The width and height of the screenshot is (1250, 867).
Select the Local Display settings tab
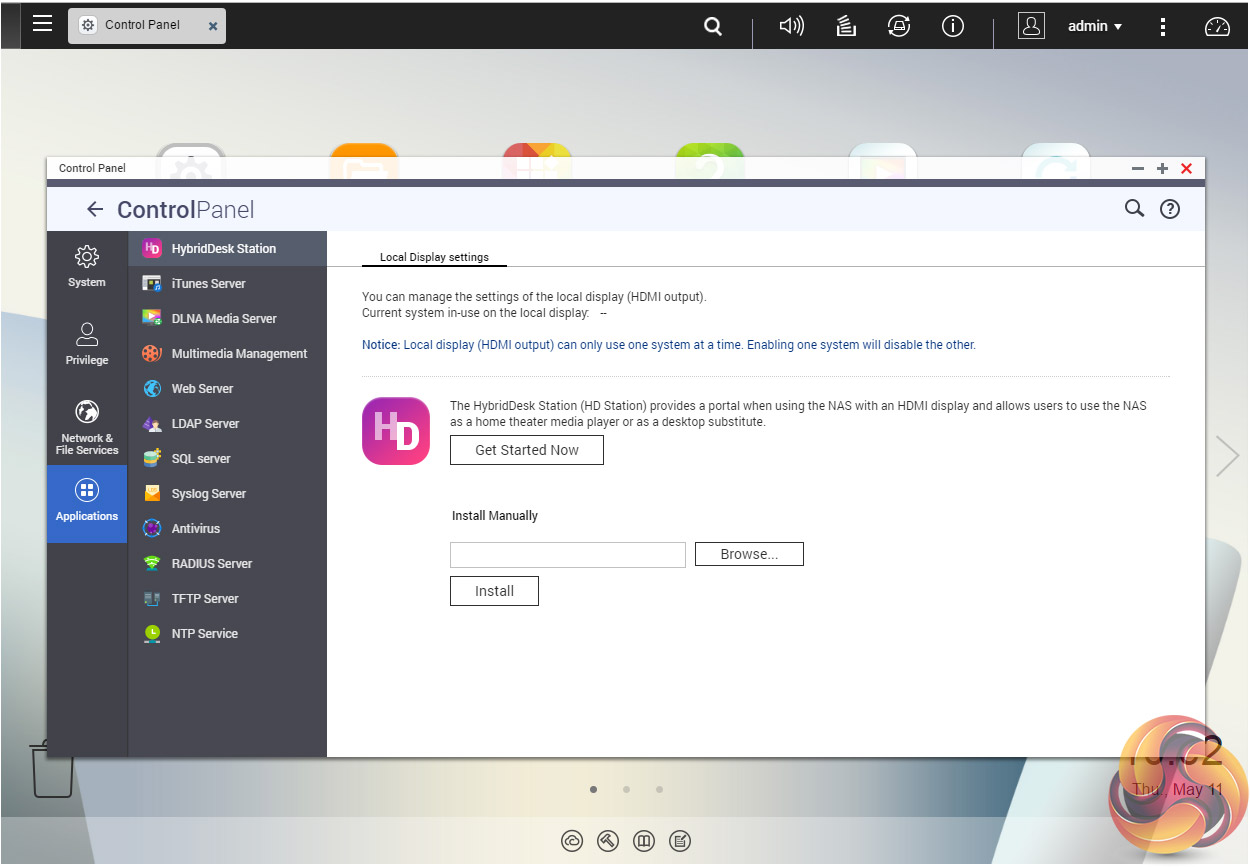(434, 257)
